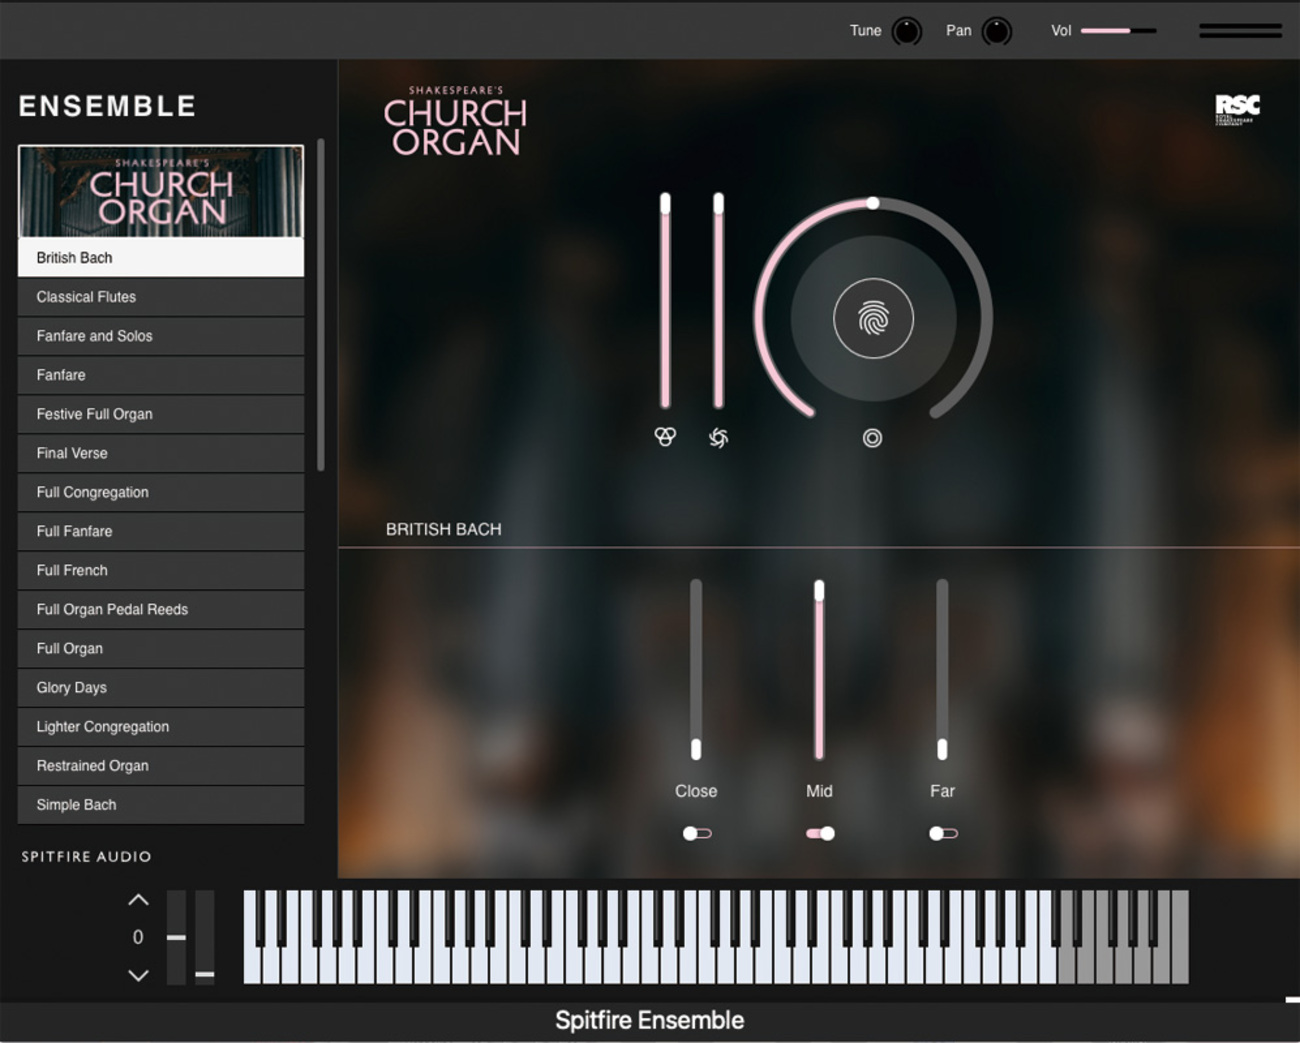Click the Pan knob

coord(996,31)
